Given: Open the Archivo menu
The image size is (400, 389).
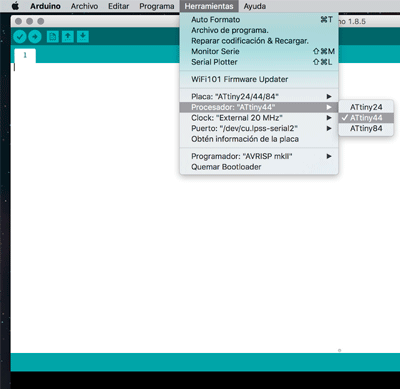Looking at the screenshot, I should [x=84, y=6].
